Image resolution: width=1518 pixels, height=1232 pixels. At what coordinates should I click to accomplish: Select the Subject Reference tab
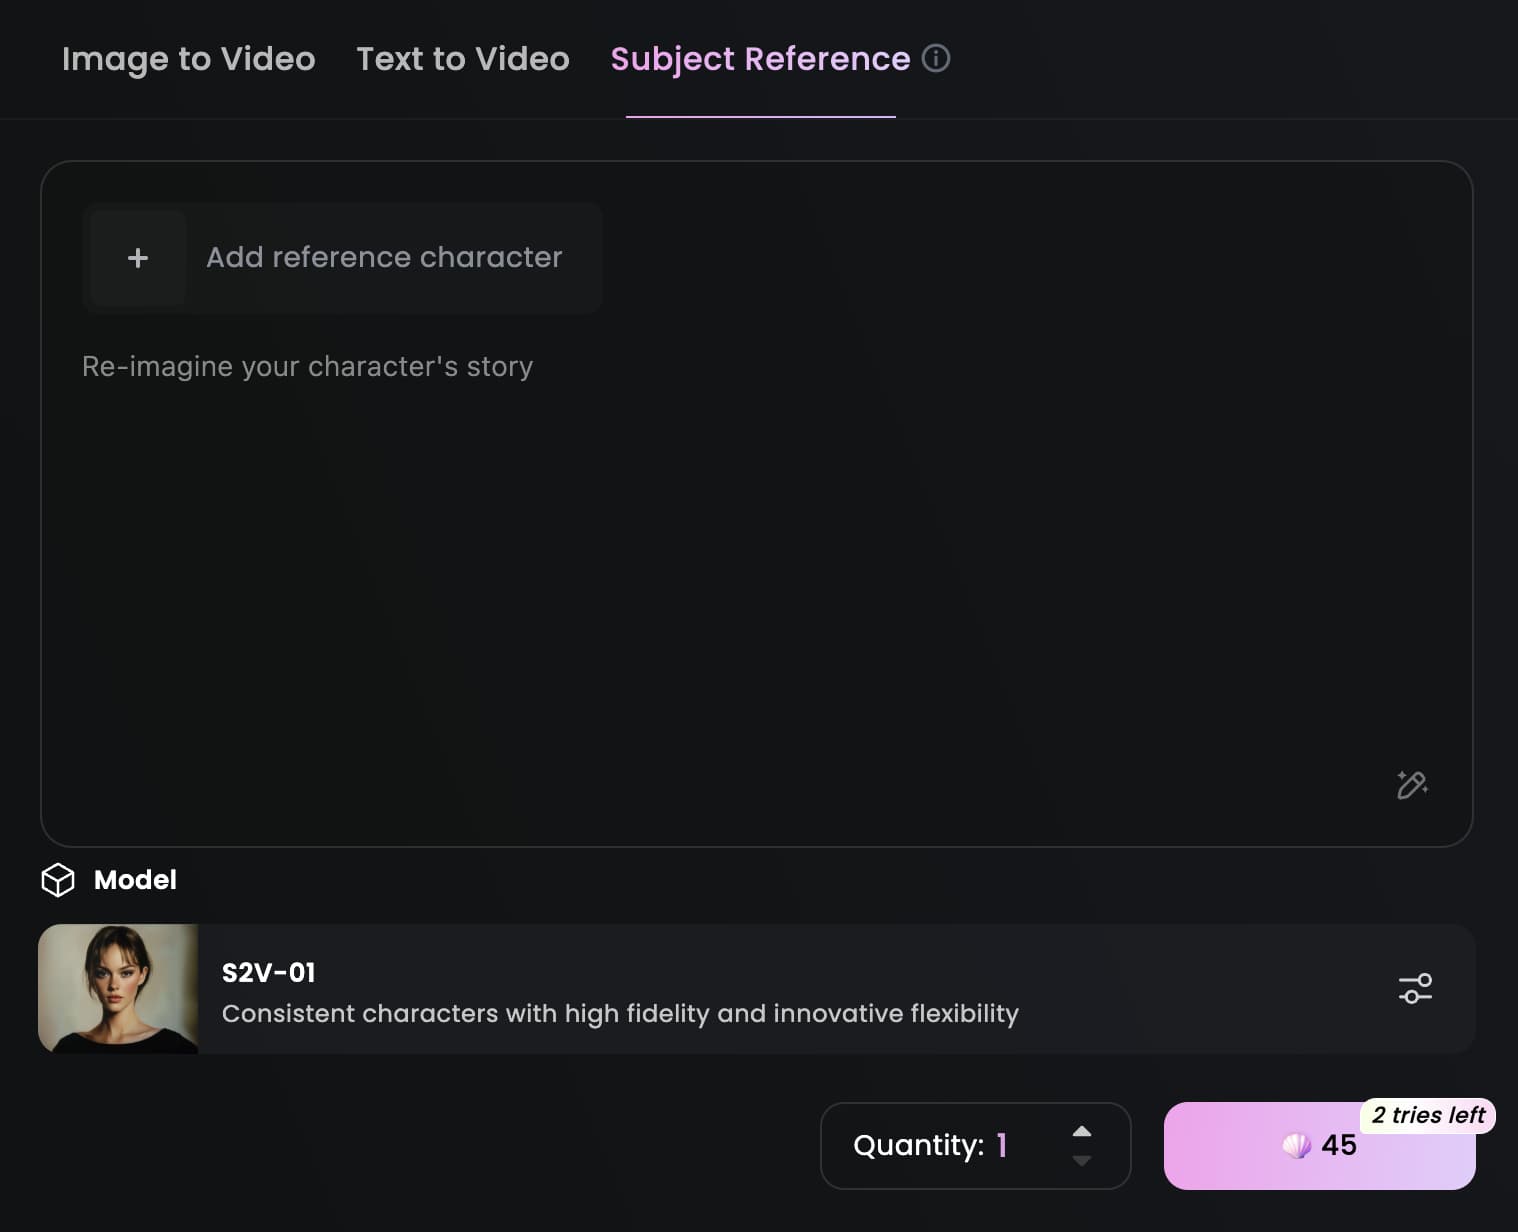pos(760,59)
